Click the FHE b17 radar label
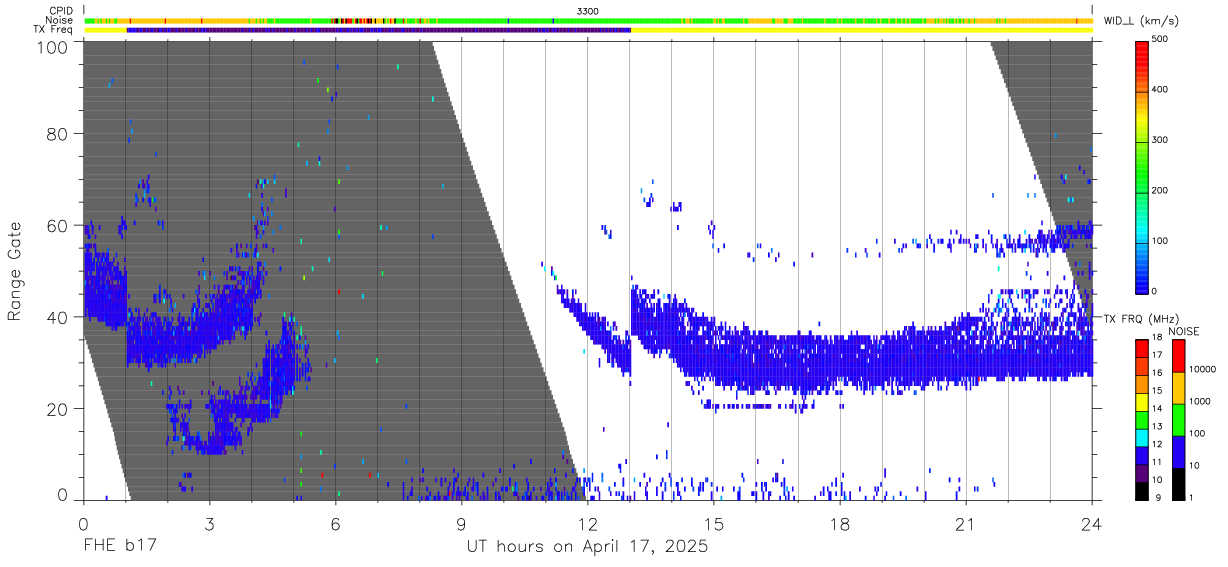The image size is (1228, 567). click(x=118, y=547)
